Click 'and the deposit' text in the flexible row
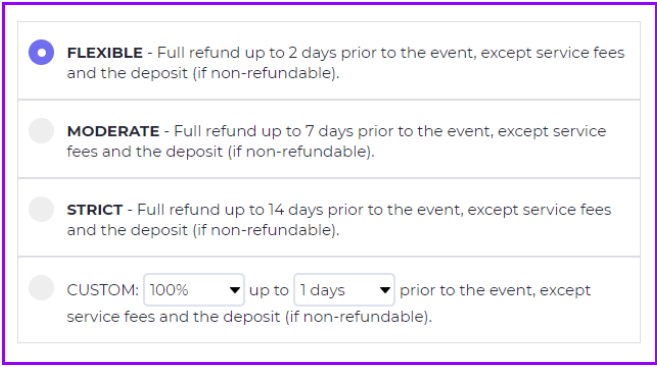This screenshot has width=657, height=367. click(127, 73)
